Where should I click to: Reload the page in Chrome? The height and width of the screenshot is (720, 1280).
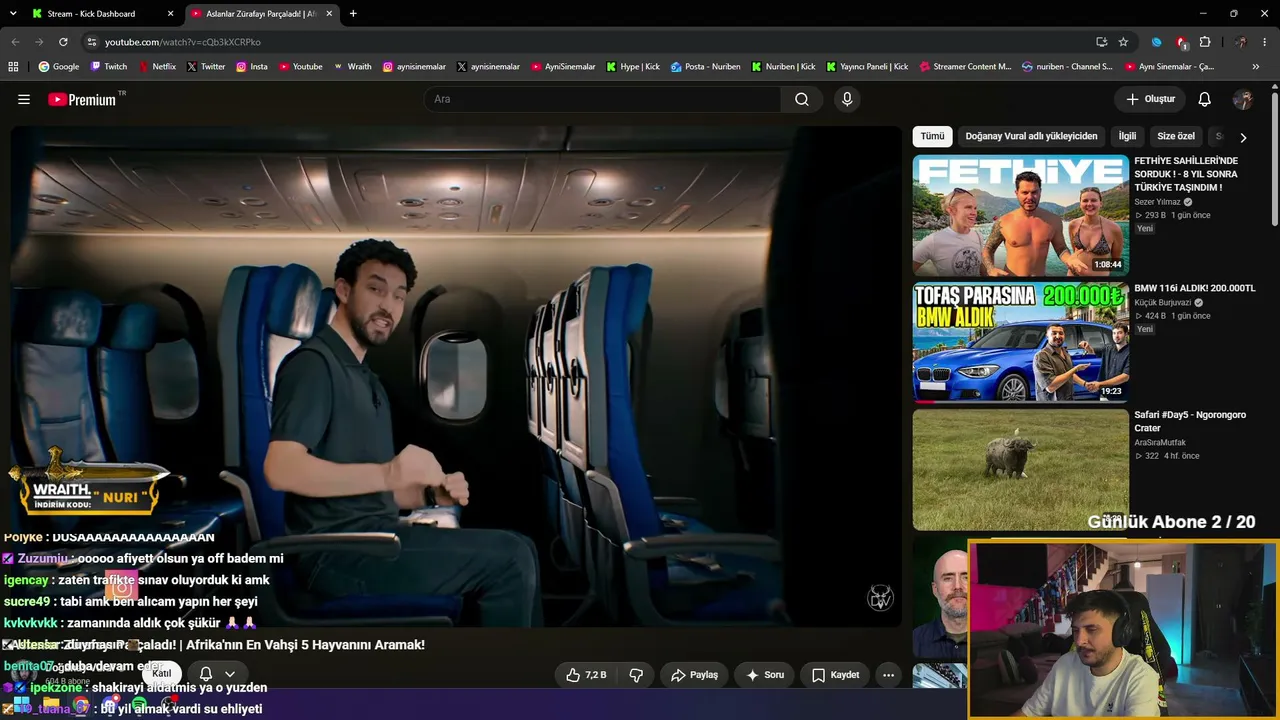click(x=63, y=42)
